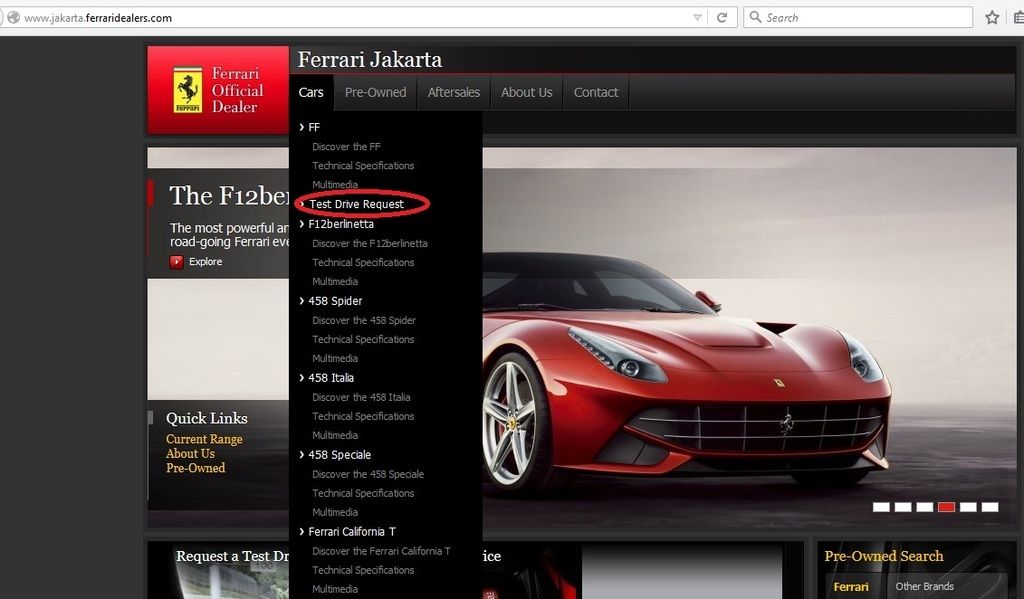
Task: Open the About Us menu tab
Action: [526, 92]
